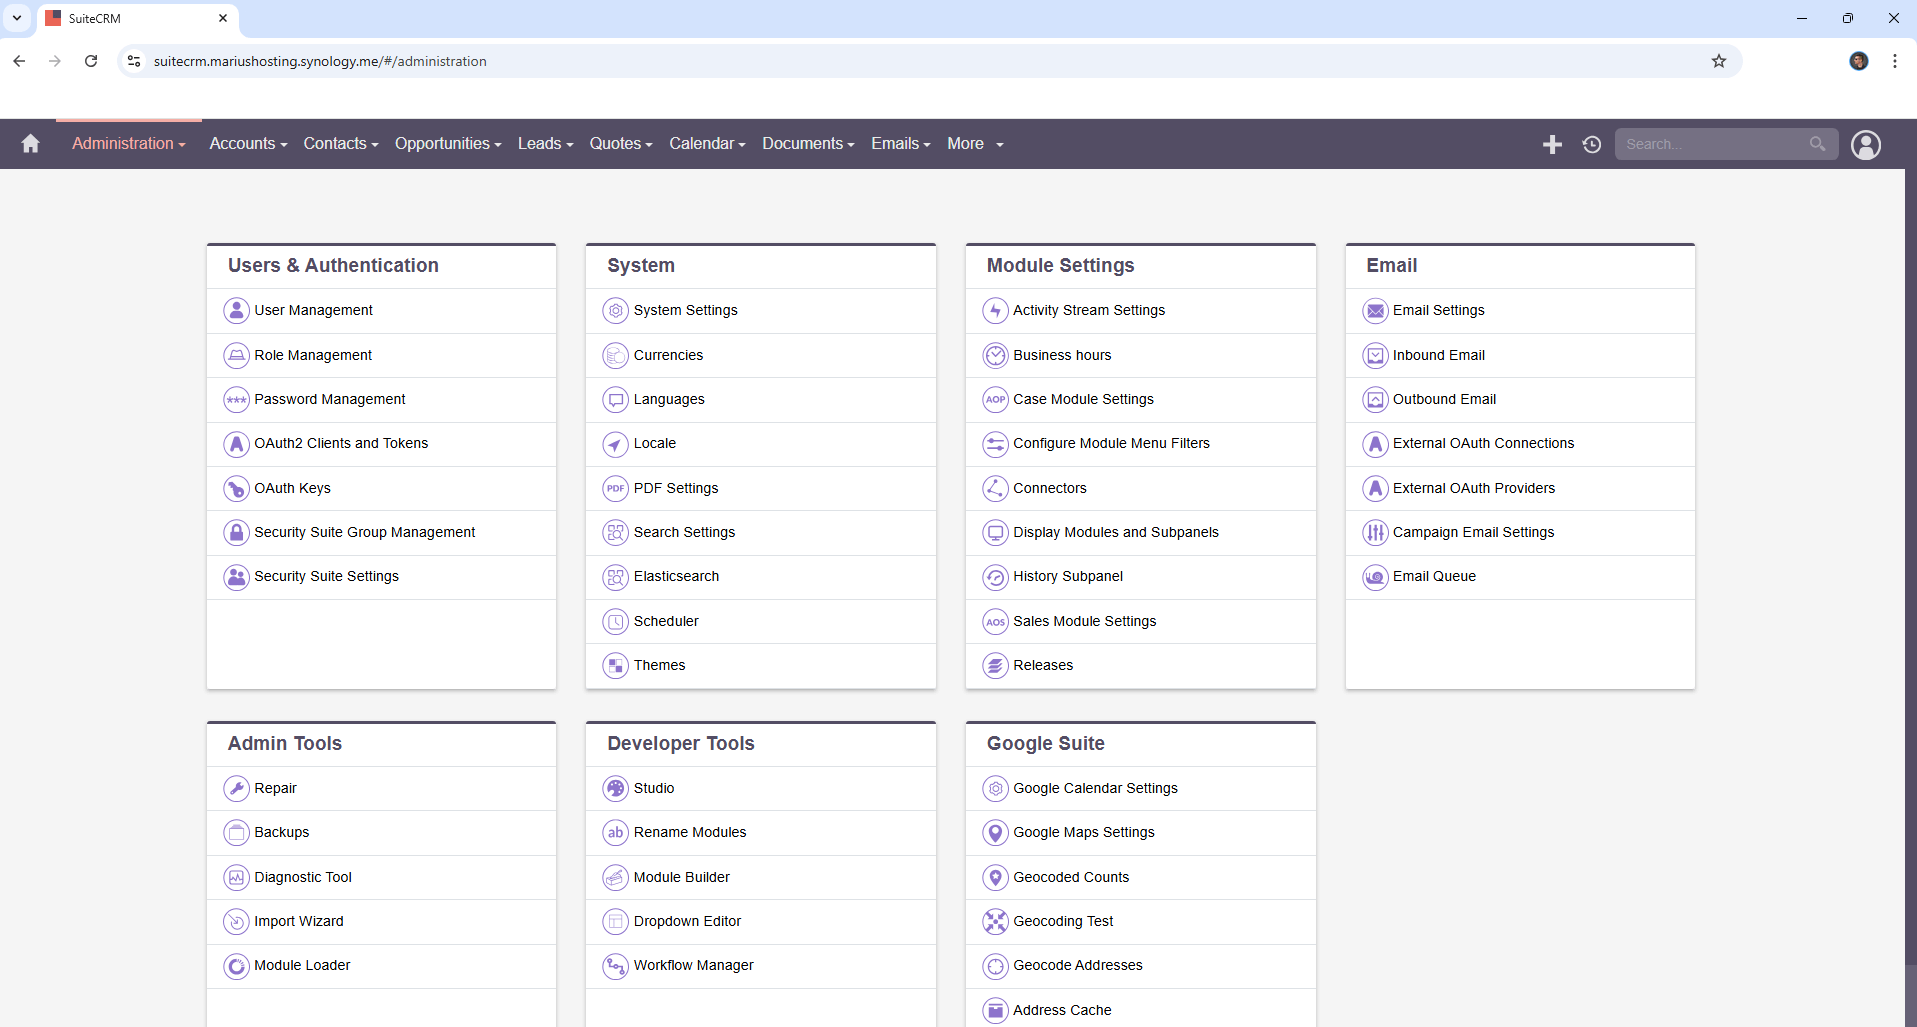Open Display Modules and Subpanels link
The width and height of the screenshot is (1917, 1027).
pyautogui.click(x=1116, y=532)
